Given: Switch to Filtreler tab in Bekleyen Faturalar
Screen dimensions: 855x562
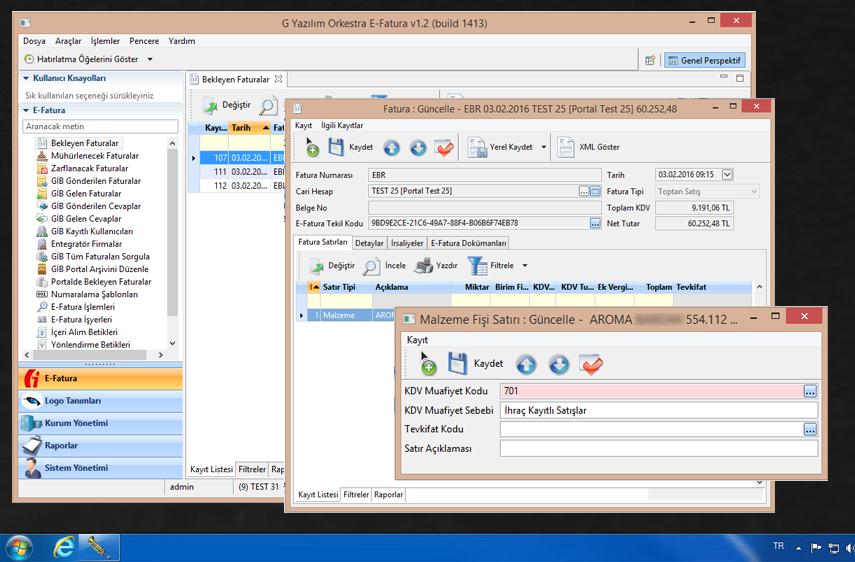Looking at the screenshot, I should [252, 469].
